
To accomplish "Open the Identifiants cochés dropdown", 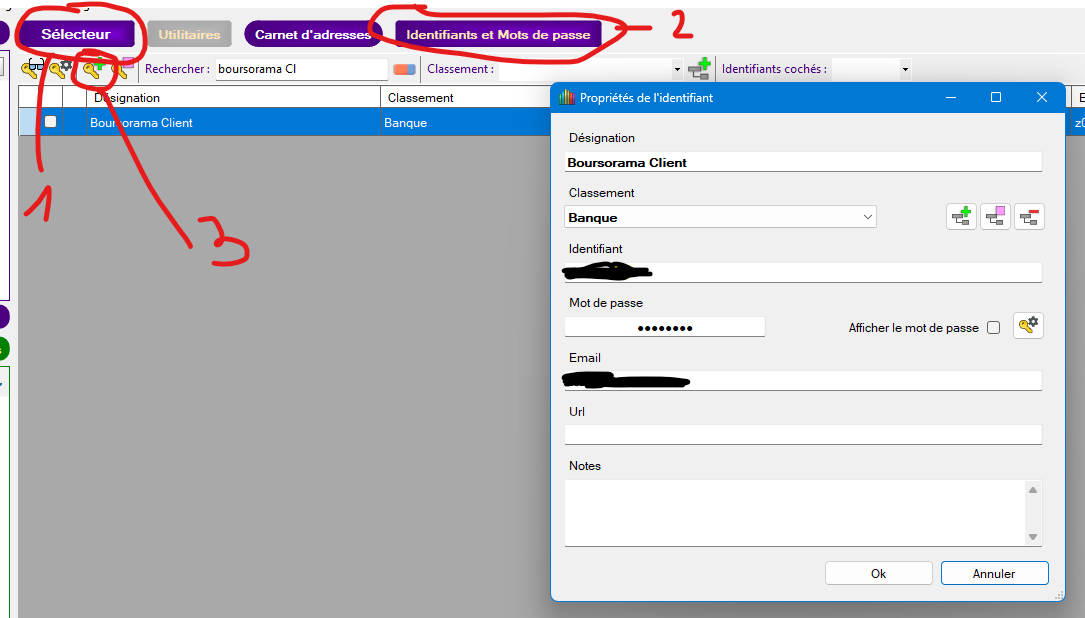I will coord(905,69).
